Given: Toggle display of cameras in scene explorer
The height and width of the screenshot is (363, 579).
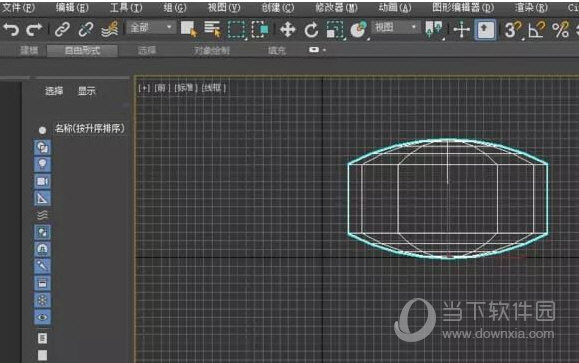Looking at the screenshot, I should [42, 181].
